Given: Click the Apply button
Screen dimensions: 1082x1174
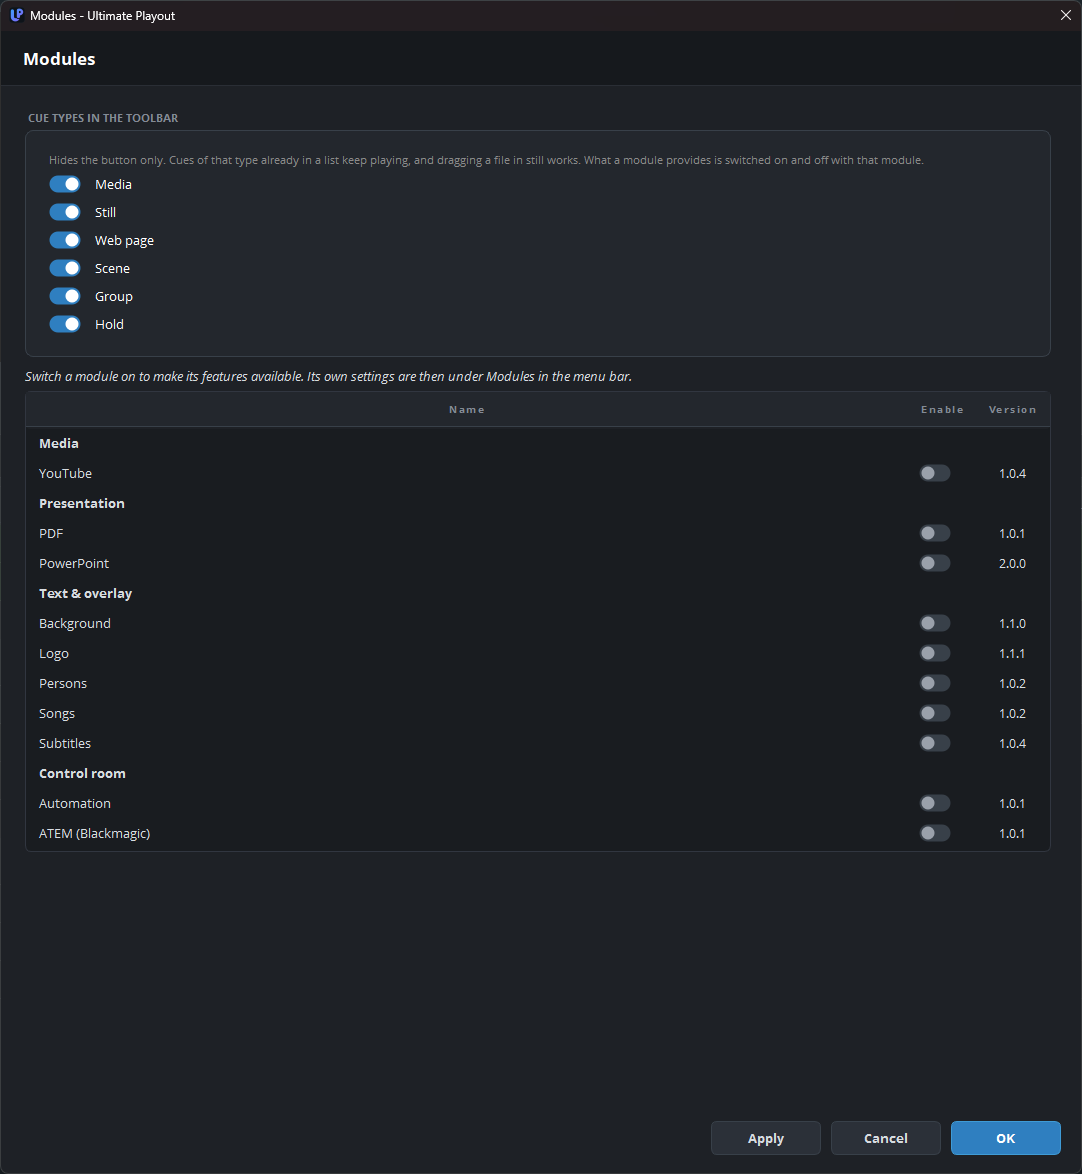Looking at the screenshot, I should point(765,1138).
